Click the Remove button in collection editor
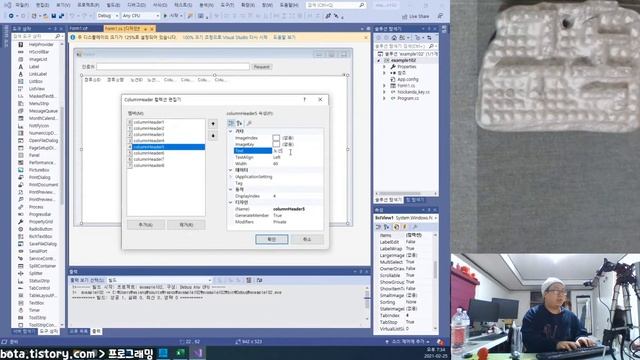Viewport: 640px width, 360px height. tap(186, 224)
